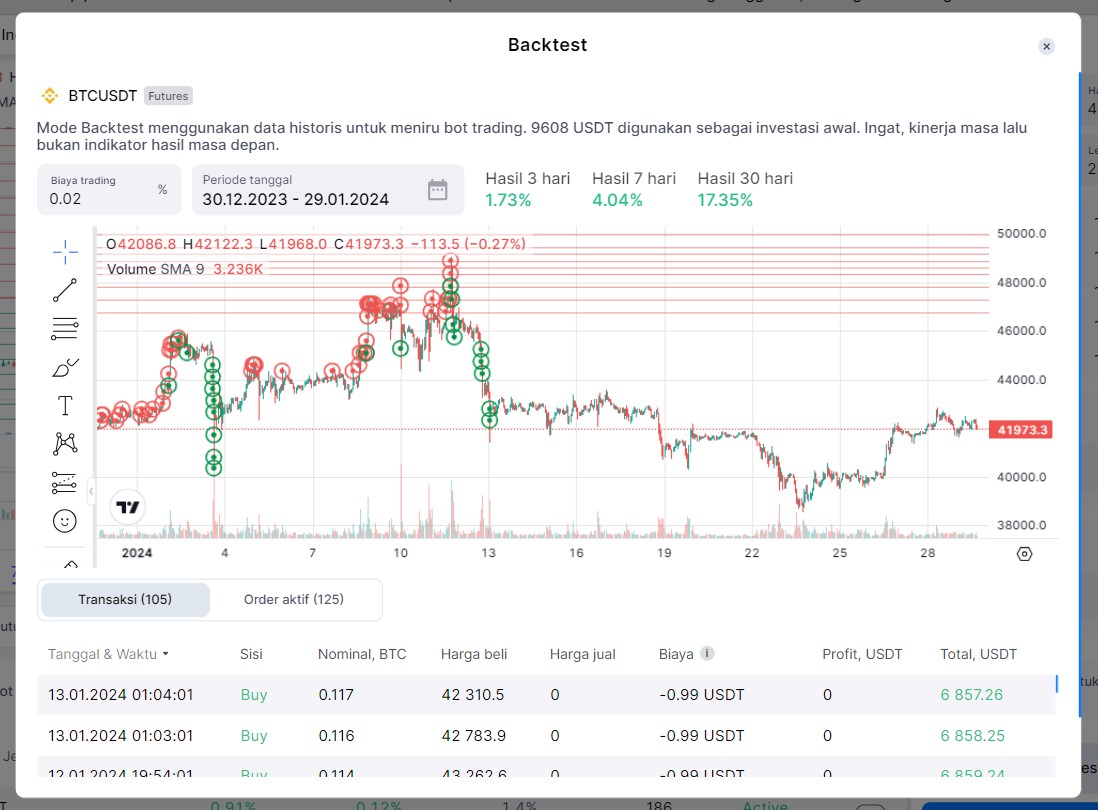The height and width of the screenshot is (810, 1098).
Task: Click the TradingView logo on chart
Action: (x=127, y=507)
